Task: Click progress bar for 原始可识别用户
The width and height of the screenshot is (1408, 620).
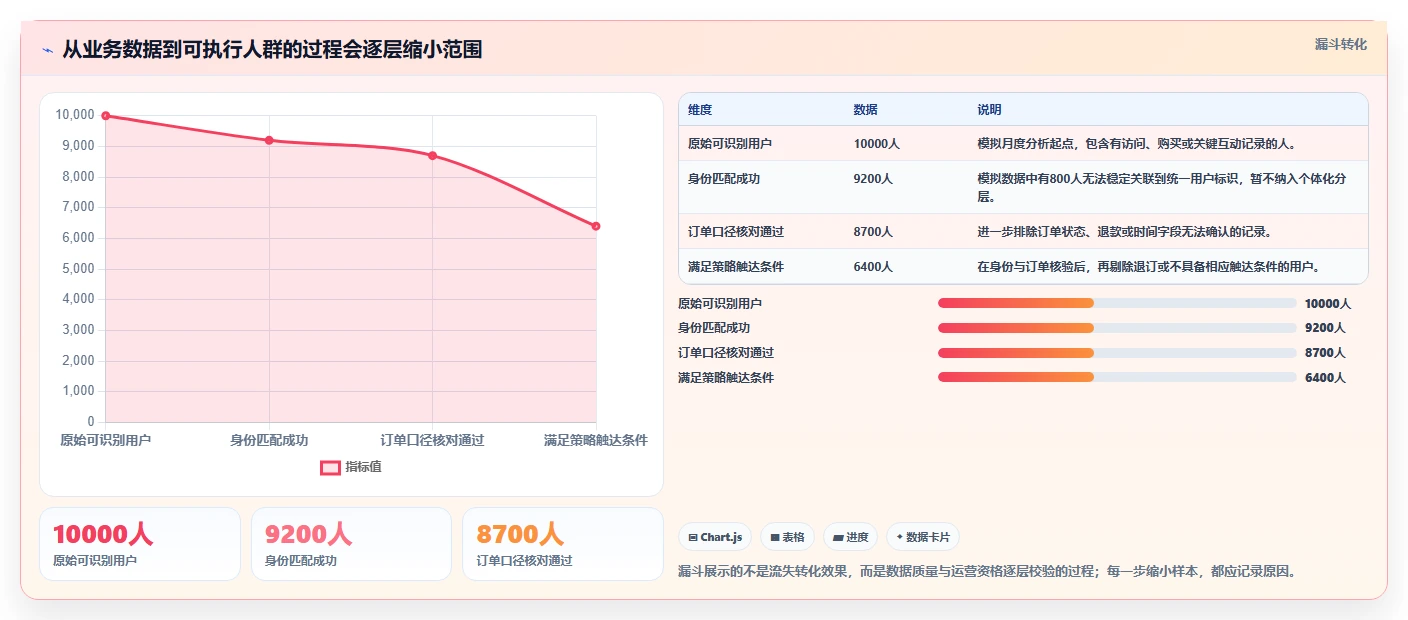Action: [1117, 303]
